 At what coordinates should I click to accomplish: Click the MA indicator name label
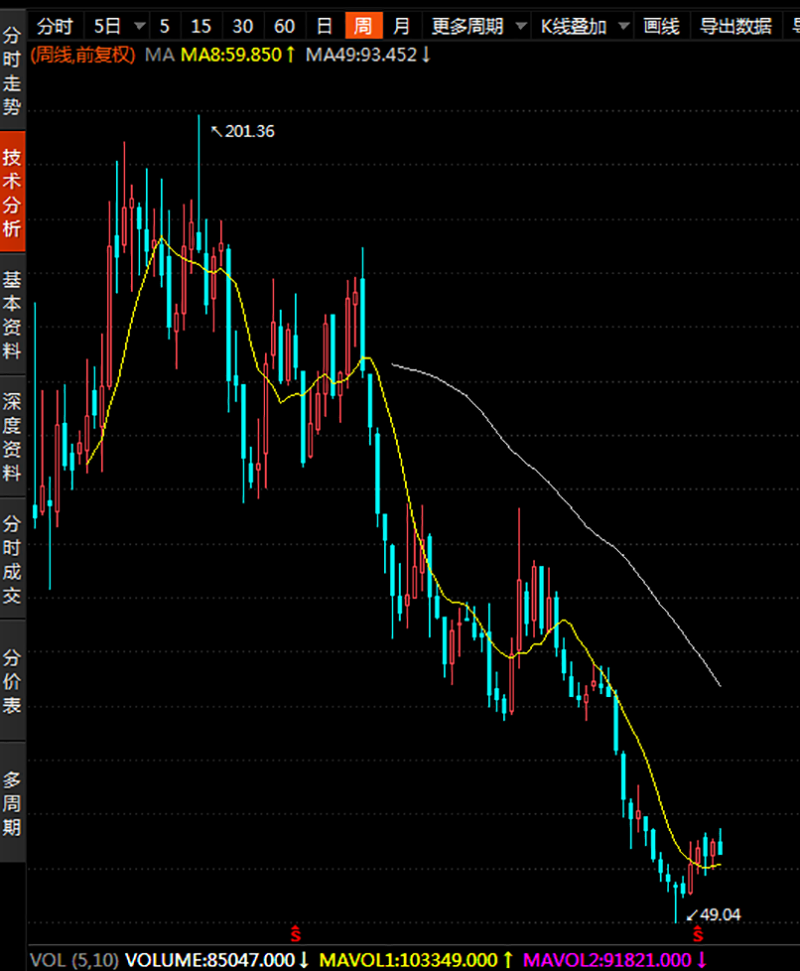tap(159, 55)
